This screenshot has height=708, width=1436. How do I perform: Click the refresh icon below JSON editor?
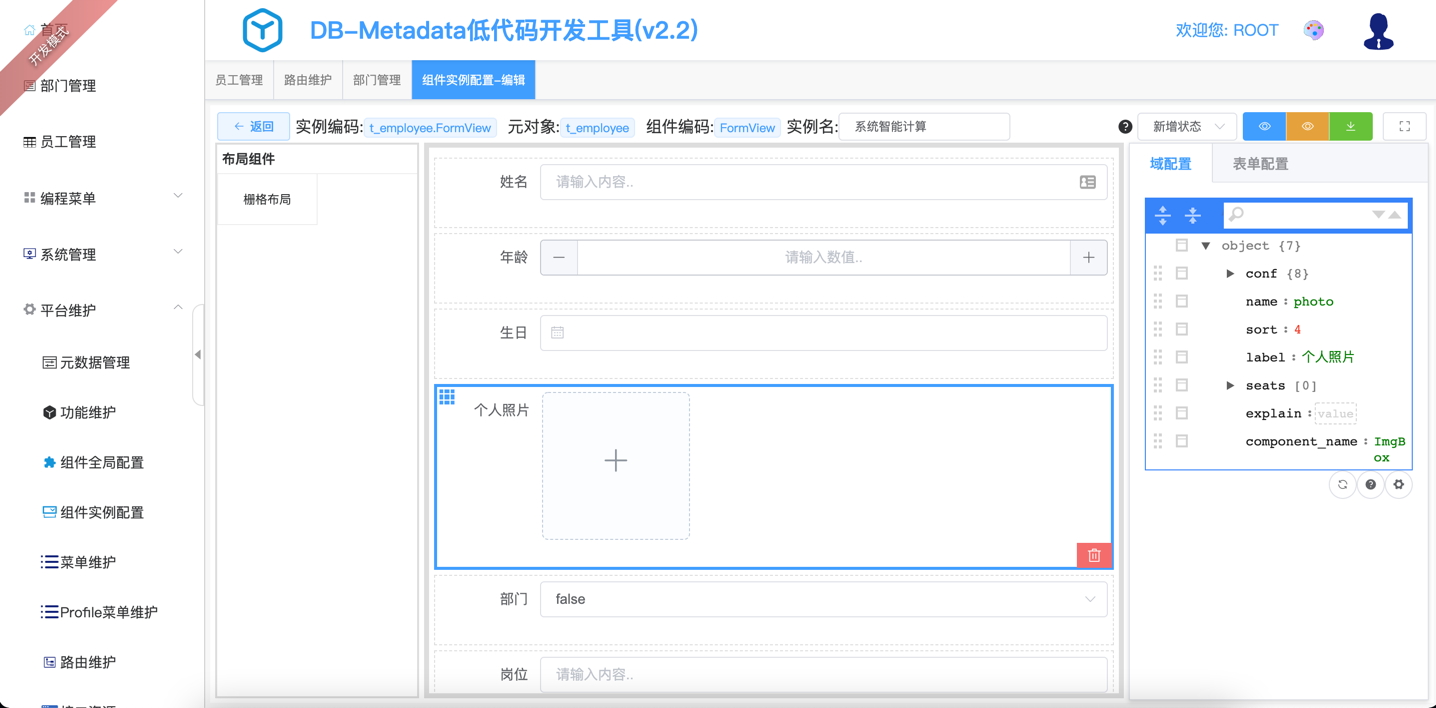[x=1343, y=485]
